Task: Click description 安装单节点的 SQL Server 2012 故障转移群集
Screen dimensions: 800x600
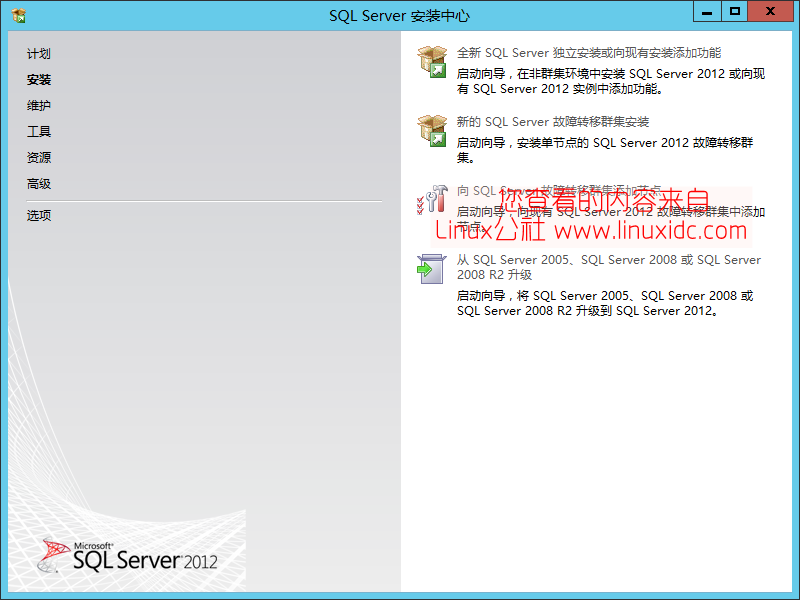Action: click(605, 150)
